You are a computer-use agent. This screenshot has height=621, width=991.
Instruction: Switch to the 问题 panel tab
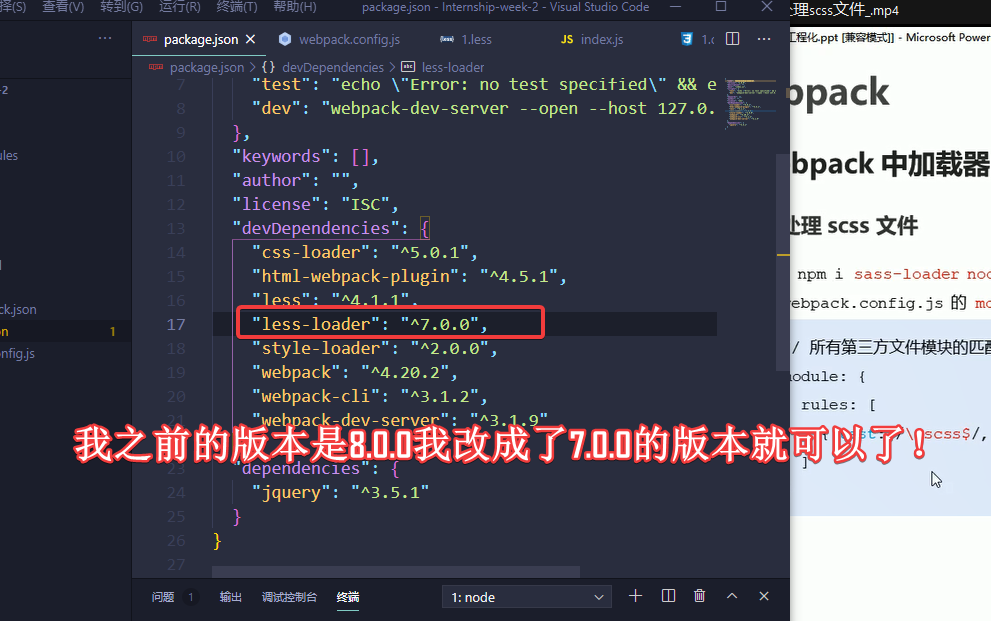[162, 597]
